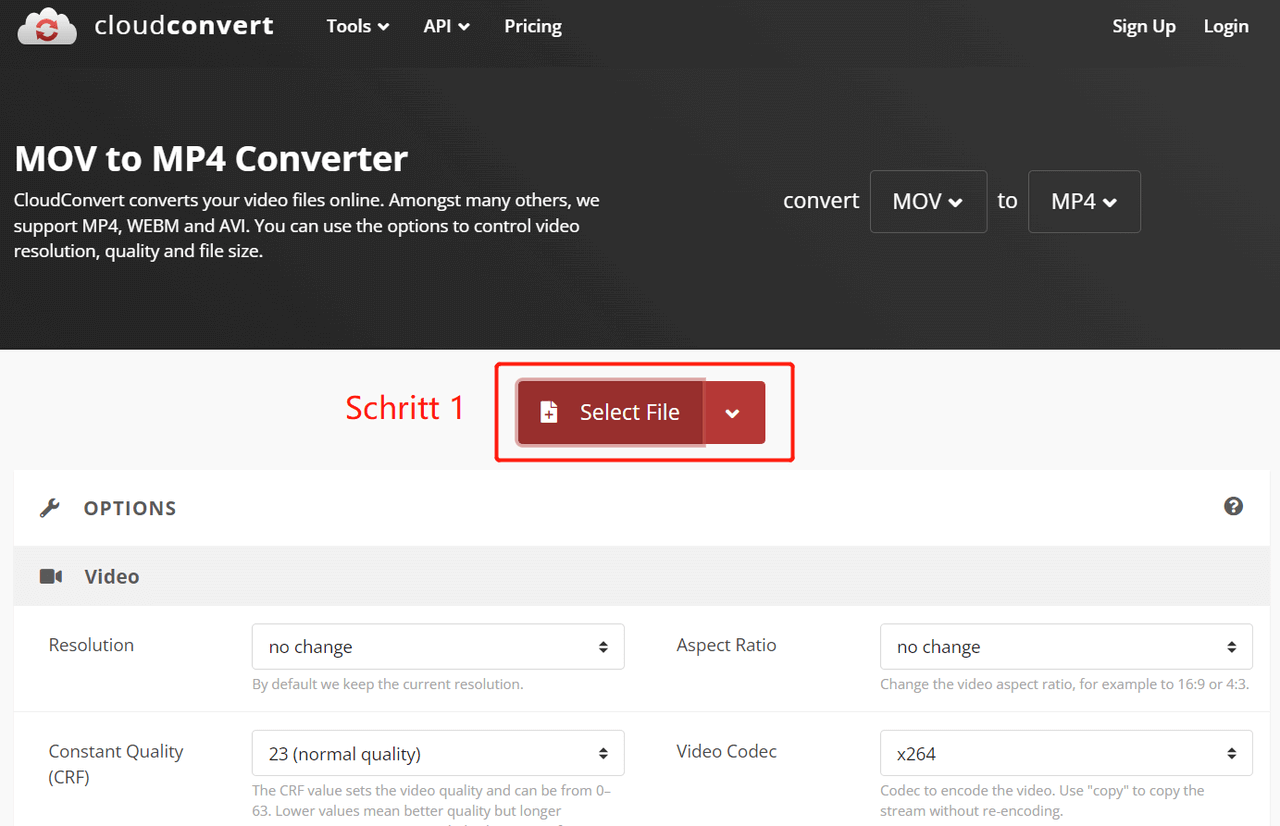Open the Constant Quality CRF dropdown
1280x826 pixels.
[x=438, y=753]
